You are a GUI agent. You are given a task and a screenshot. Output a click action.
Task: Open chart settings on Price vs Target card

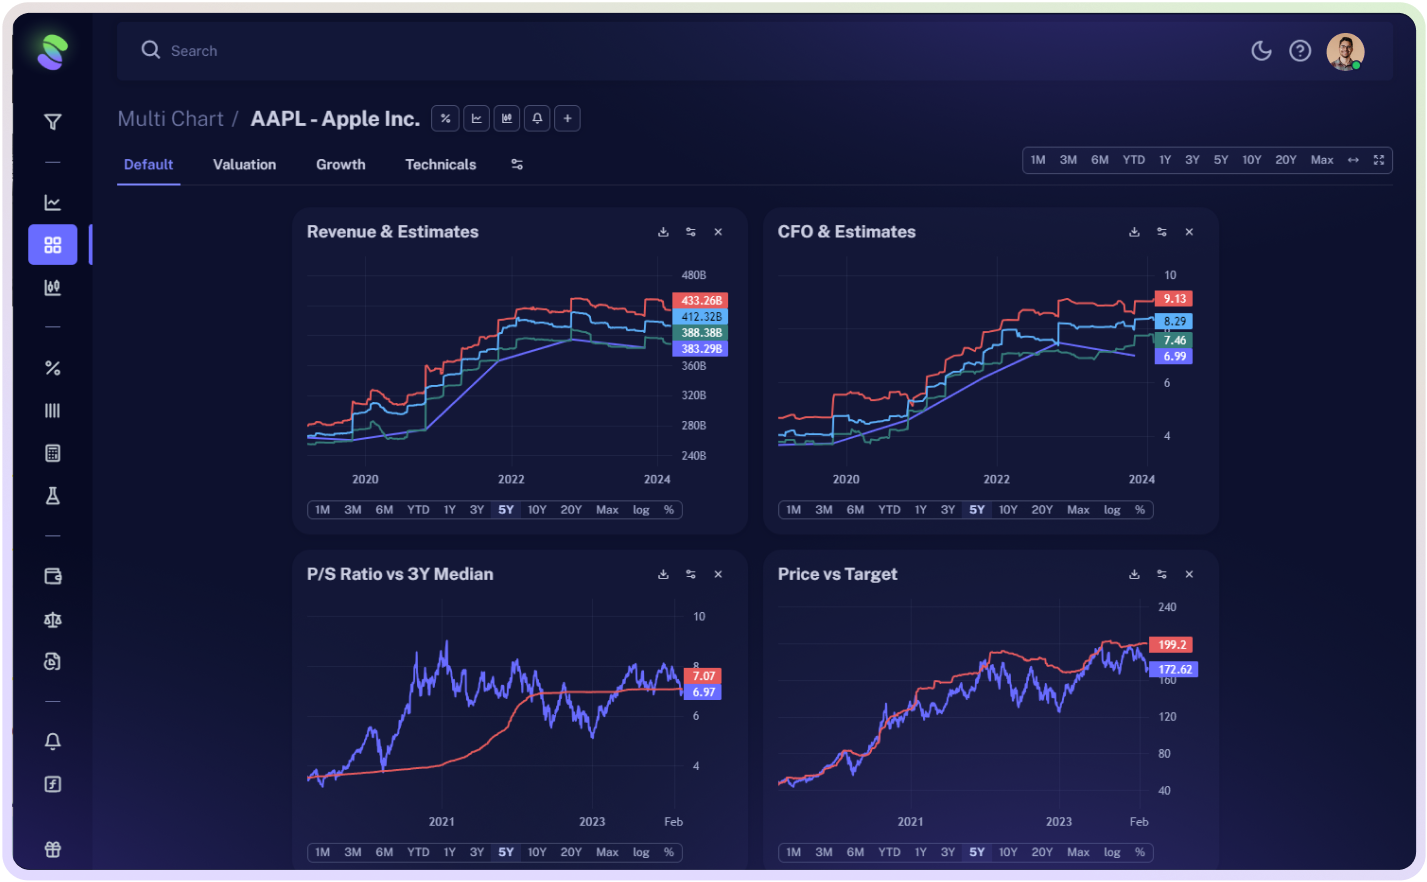click(x=1161, y=574)
